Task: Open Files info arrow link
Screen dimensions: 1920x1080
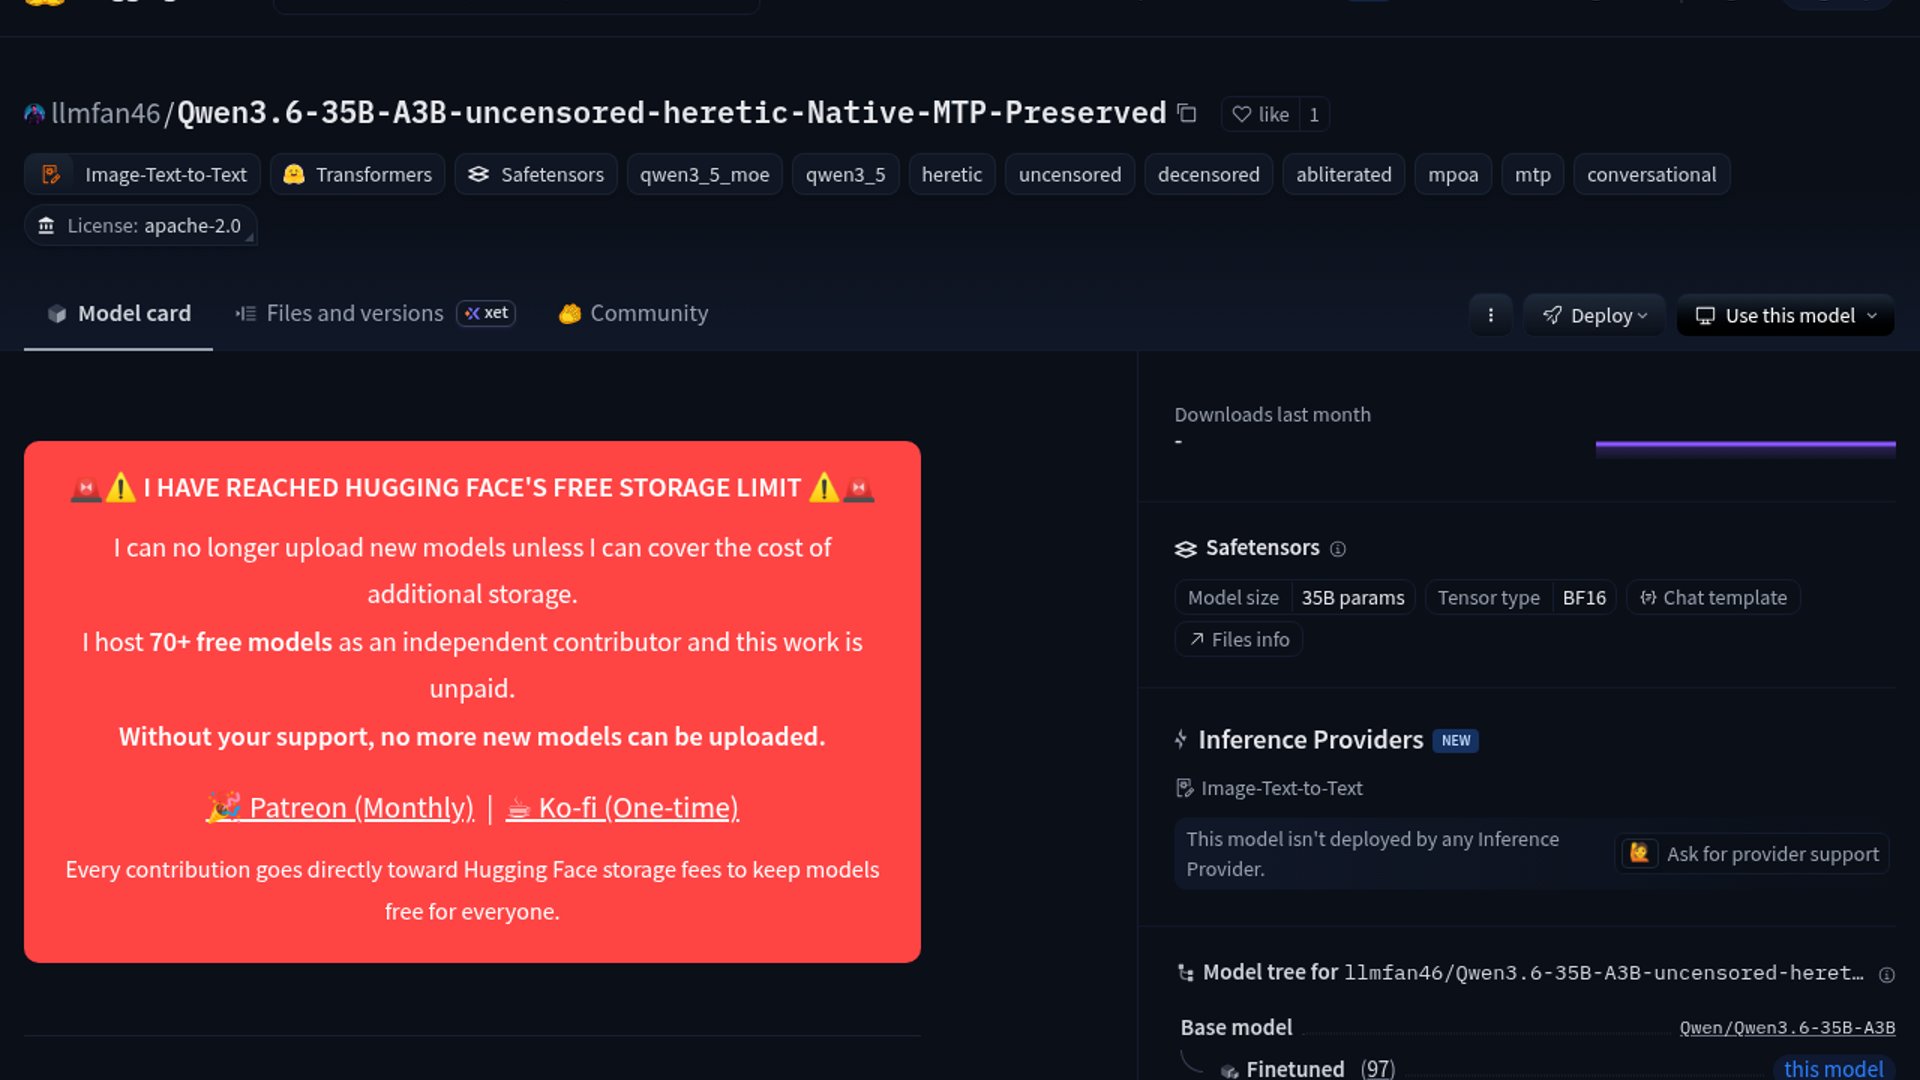Action: (1239, 640)
